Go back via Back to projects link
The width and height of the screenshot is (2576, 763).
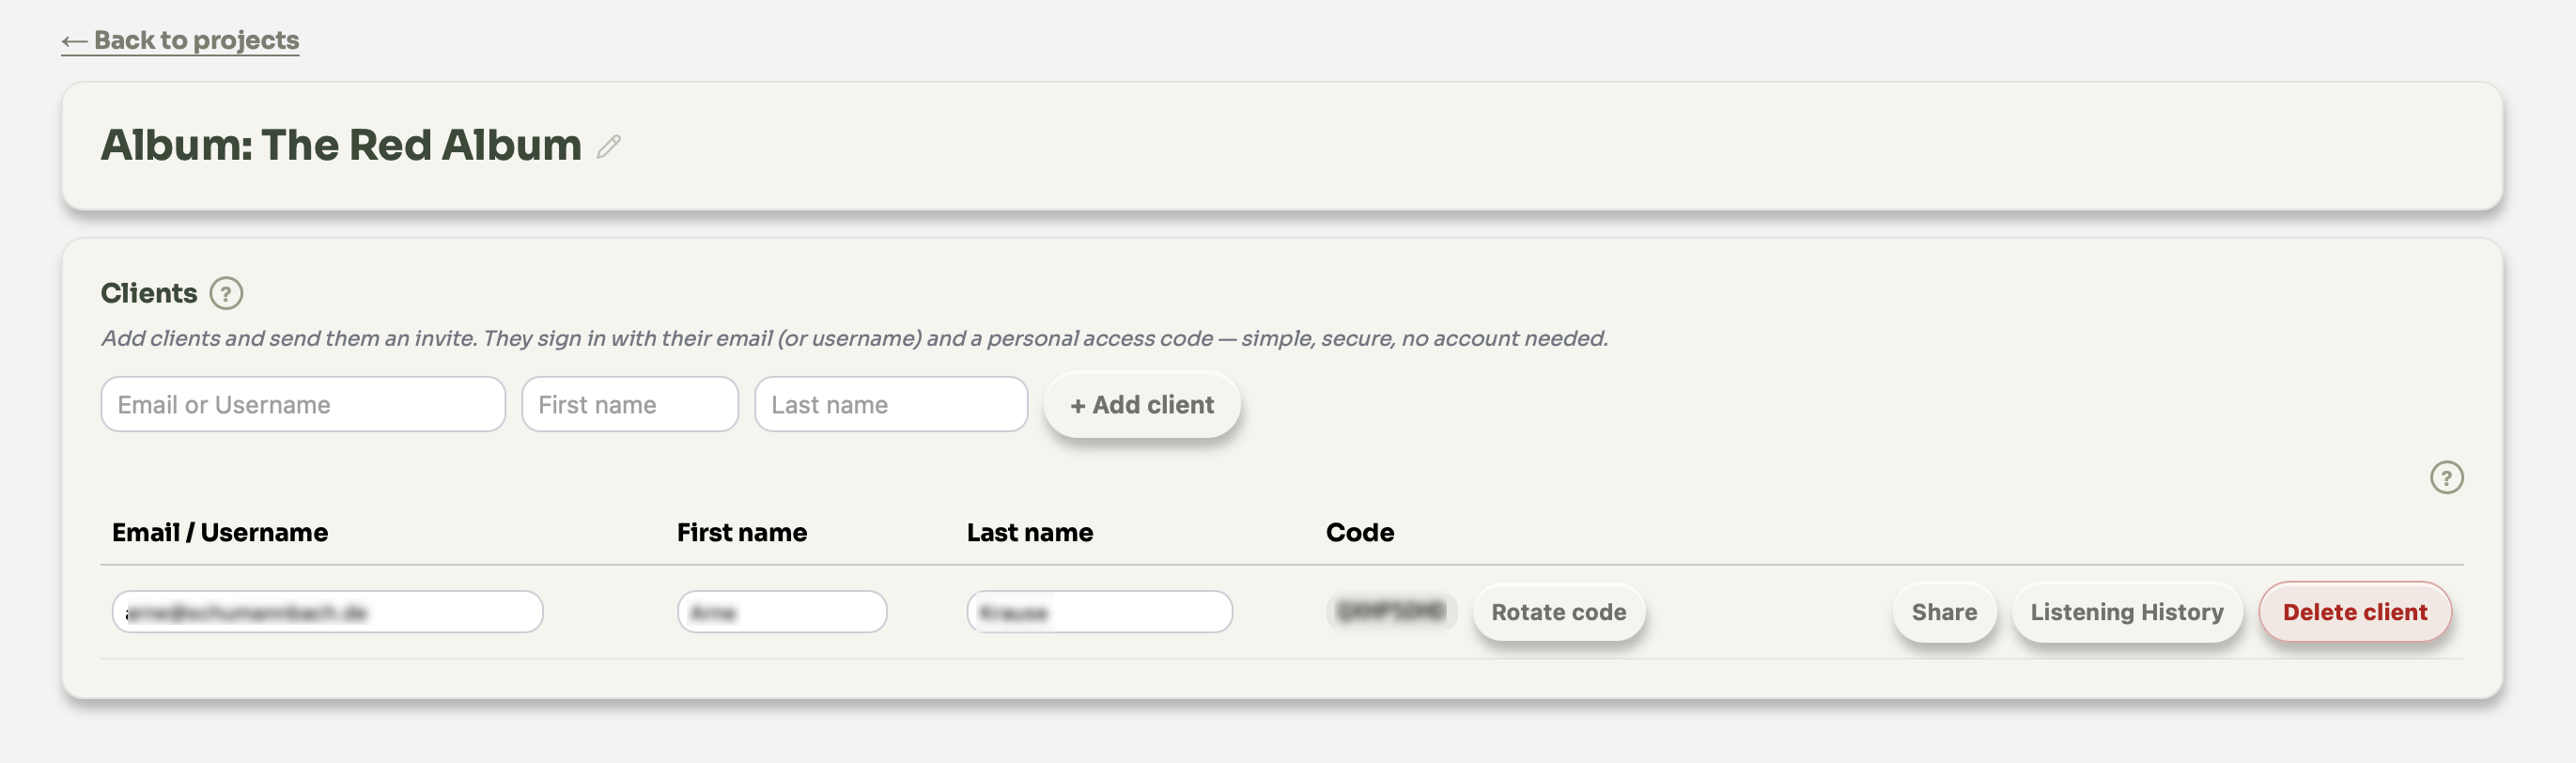[x=180, y=40]
